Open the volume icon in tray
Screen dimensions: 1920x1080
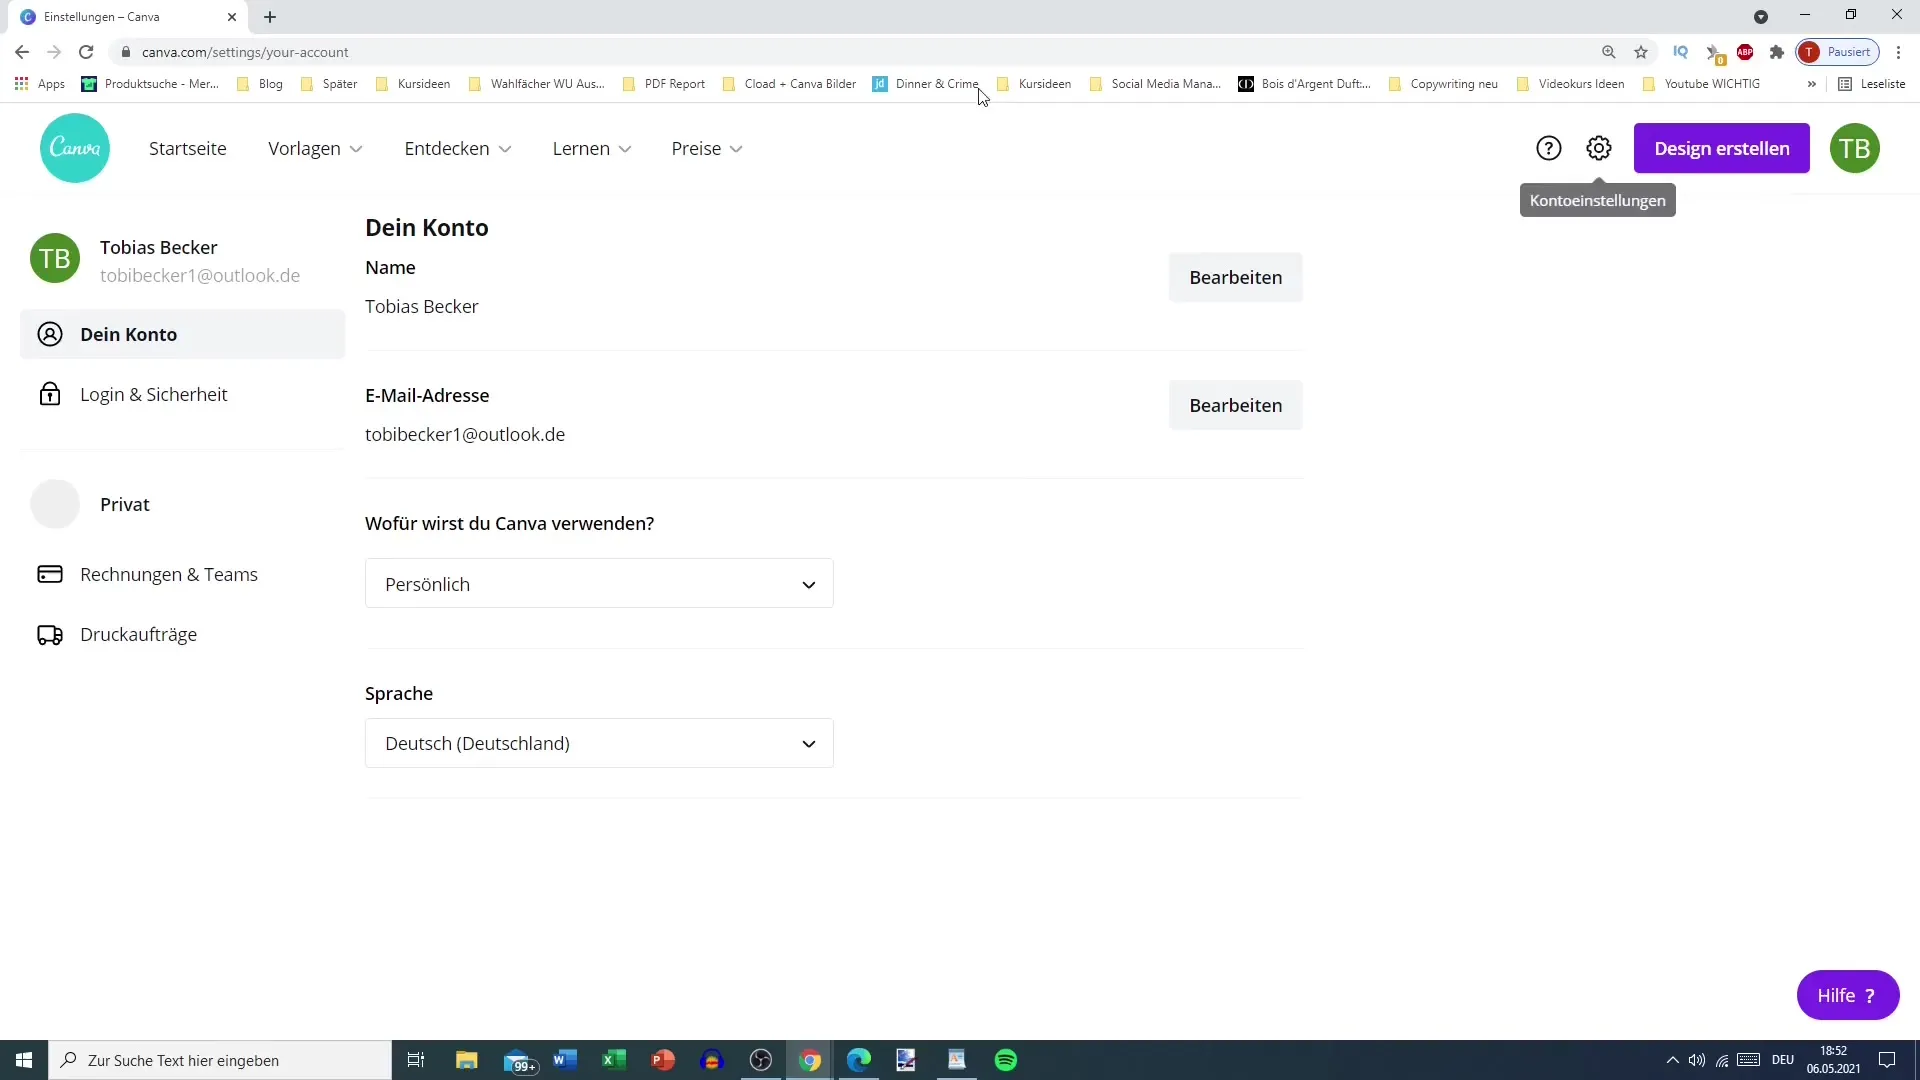tap(1697, 1060)
